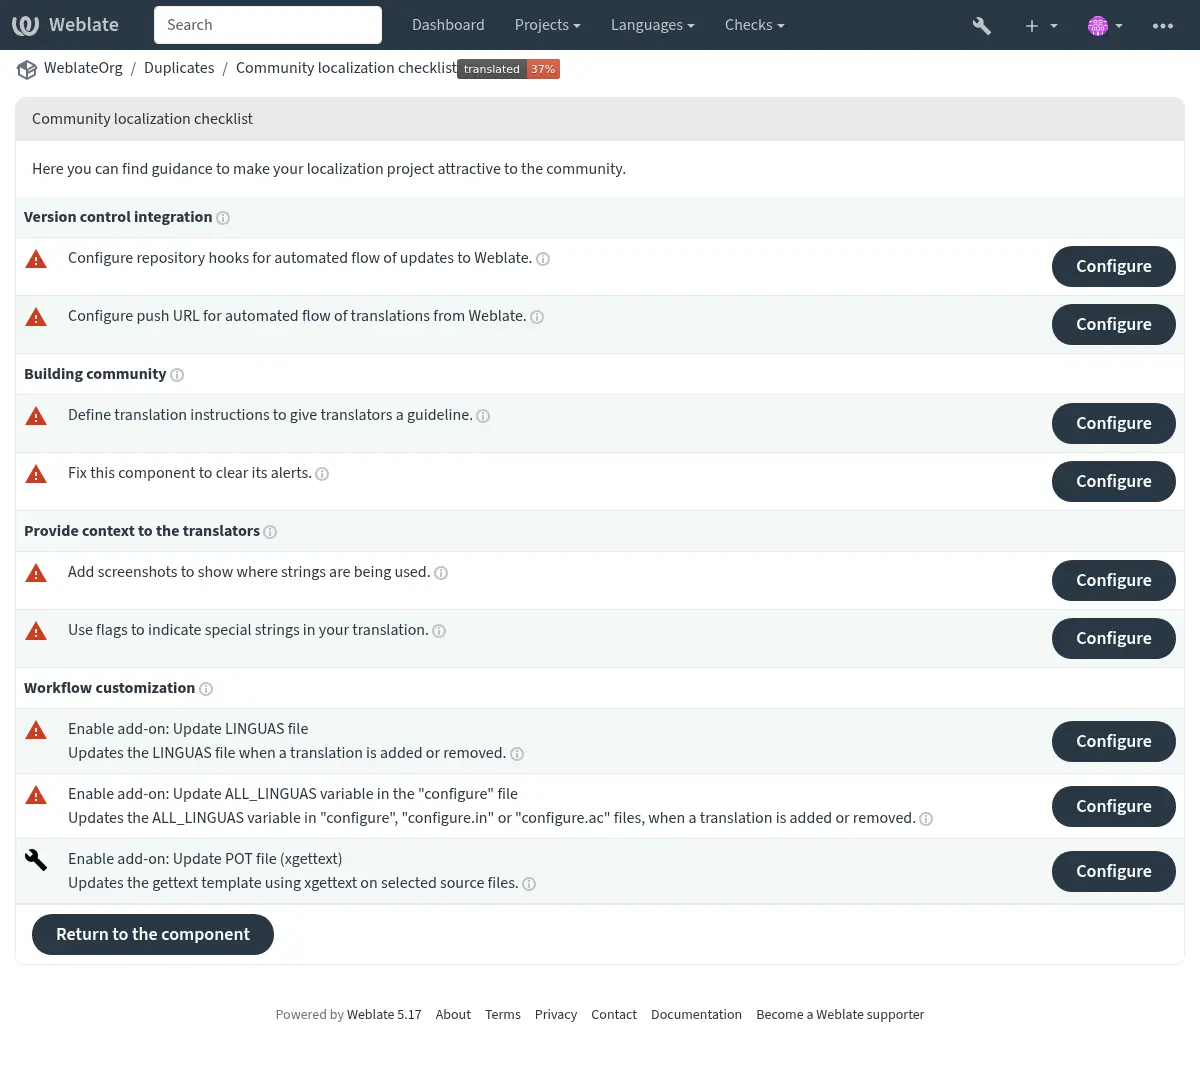
Task: Open the Documentation footer link
Action: click(x=696, y=1014)
